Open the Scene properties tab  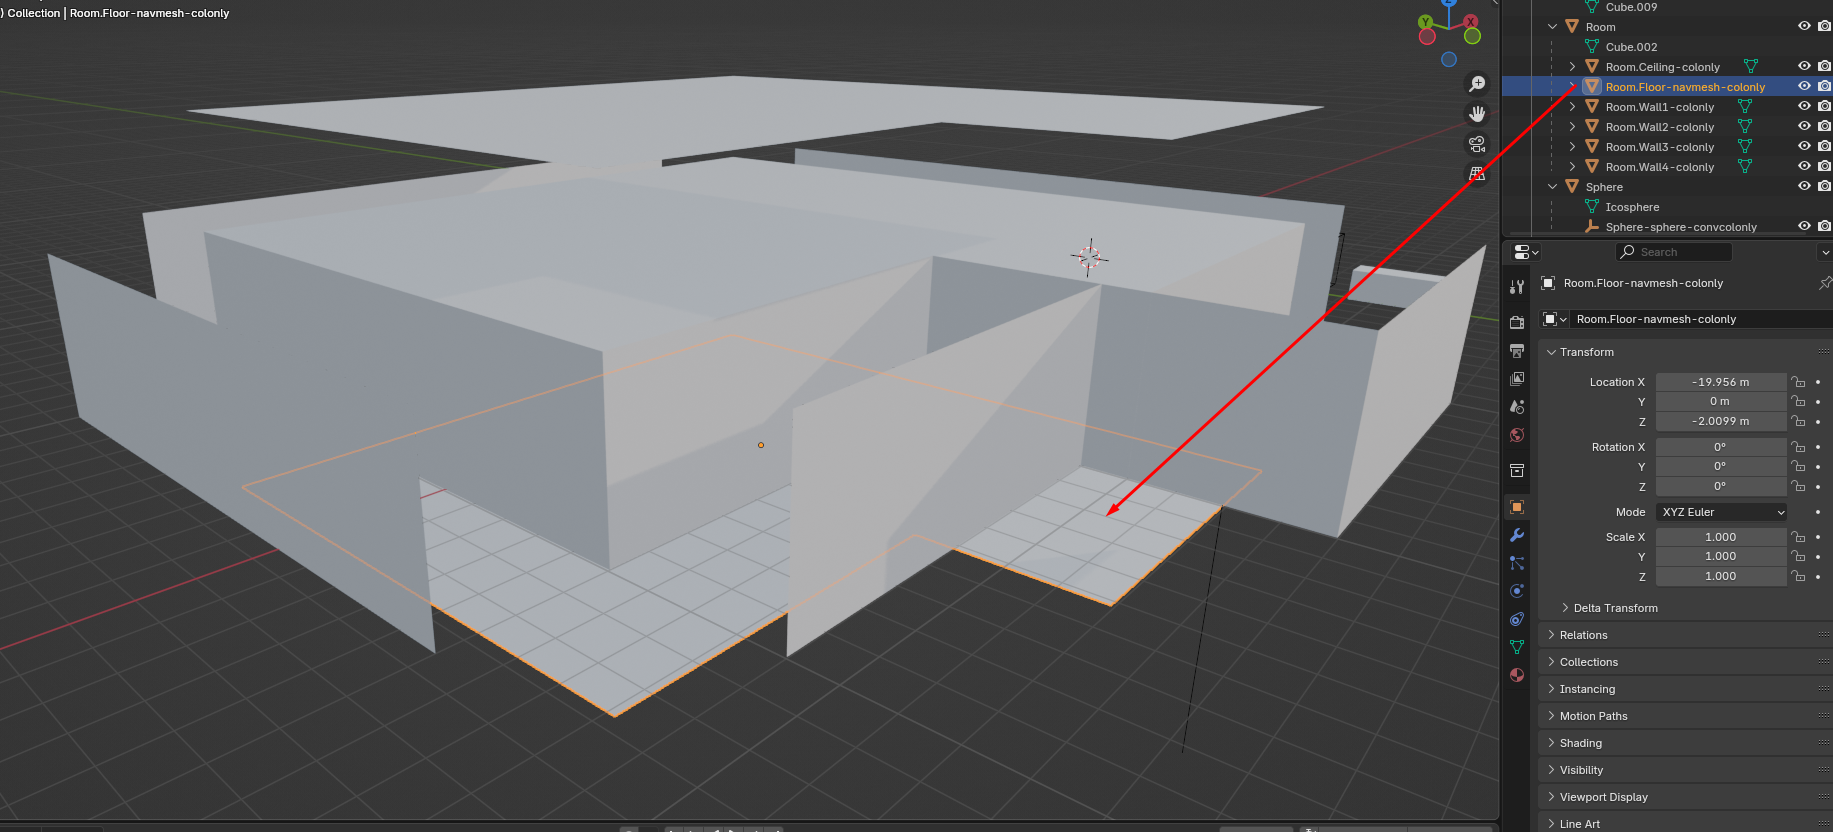click(1517, 407)
